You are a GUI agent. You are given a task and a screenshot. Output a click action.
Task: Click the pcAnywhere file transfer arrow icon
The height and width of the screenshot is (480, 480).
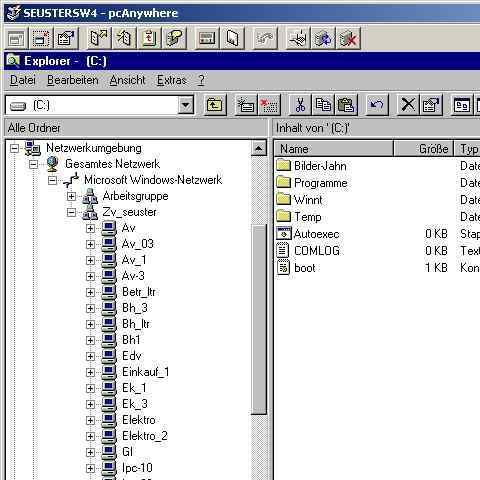pos(99,39)
